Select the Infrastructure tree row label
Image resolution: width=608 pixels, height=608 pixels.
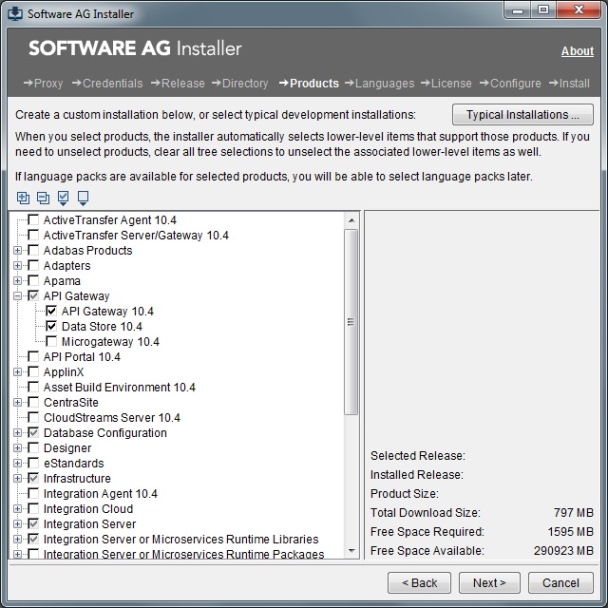[77, 478]
